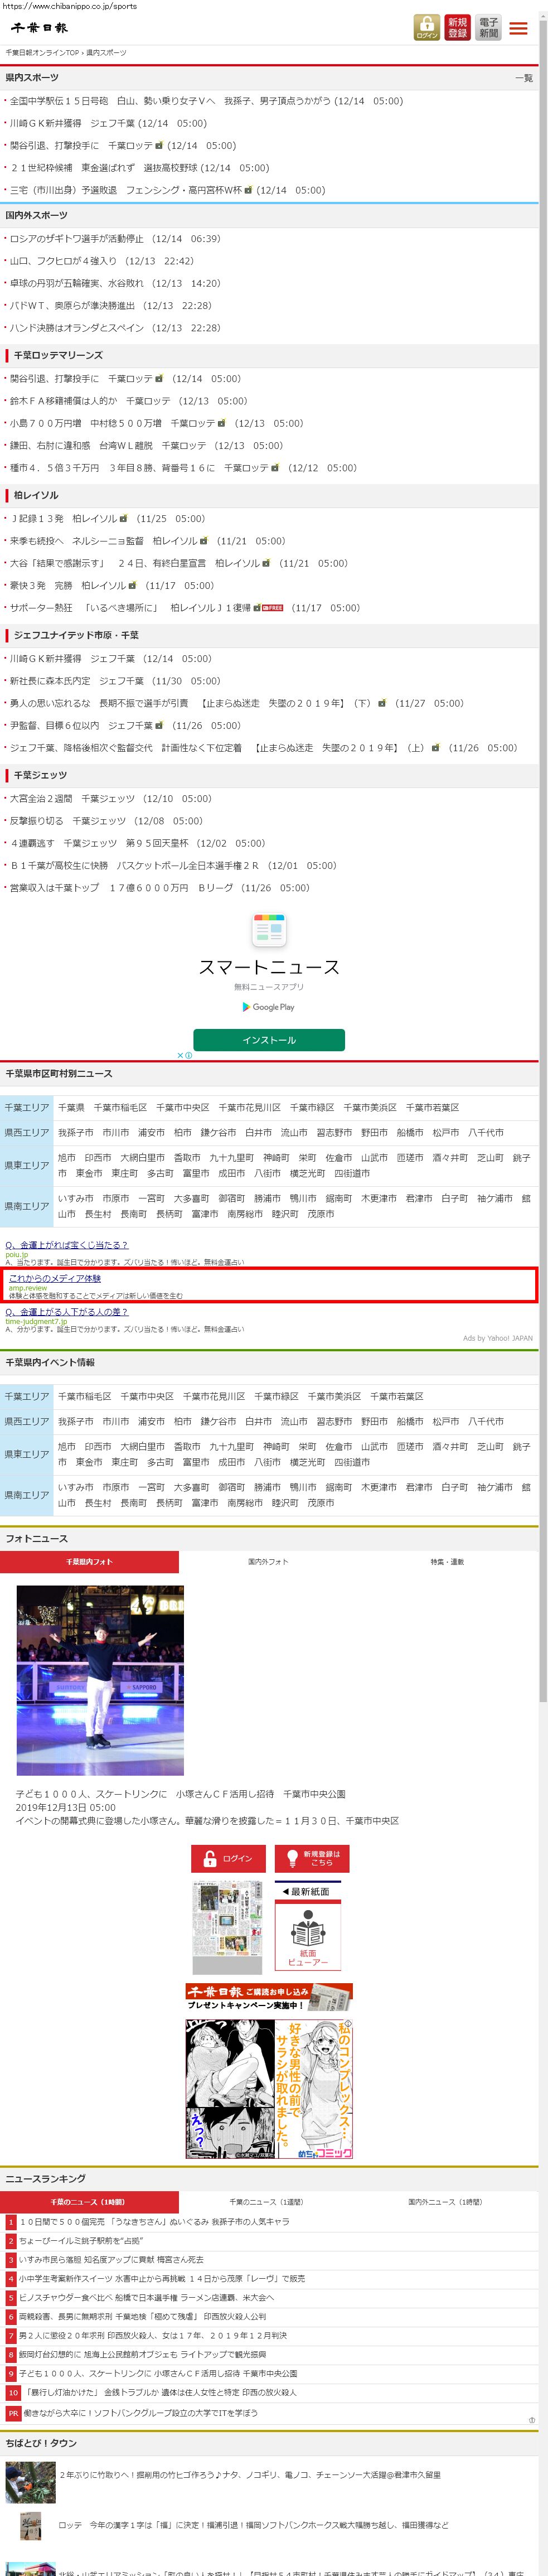
Task: Click the 新規登録はこちら lightbulb button
Action: pyautogui.click(x=312, y=1858)
